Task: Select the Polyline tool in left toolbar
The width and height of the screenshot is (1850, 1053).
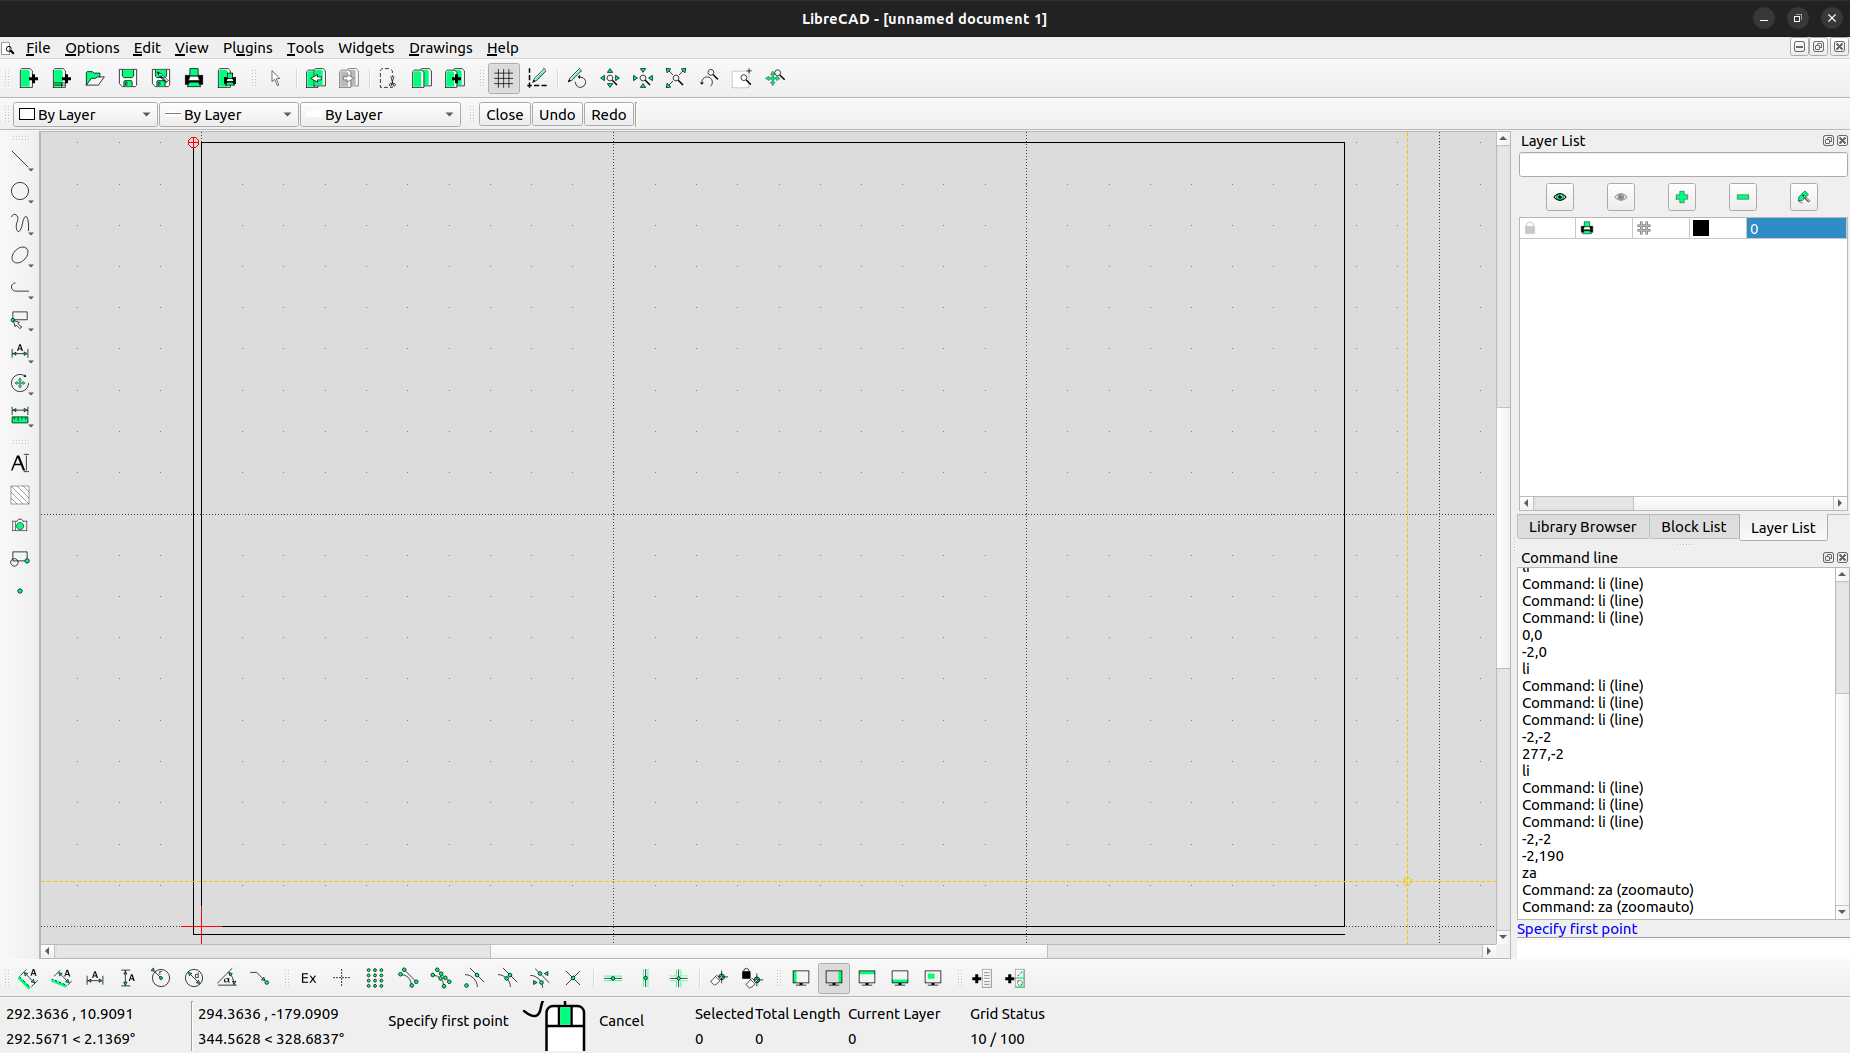Action: point(21,288)
